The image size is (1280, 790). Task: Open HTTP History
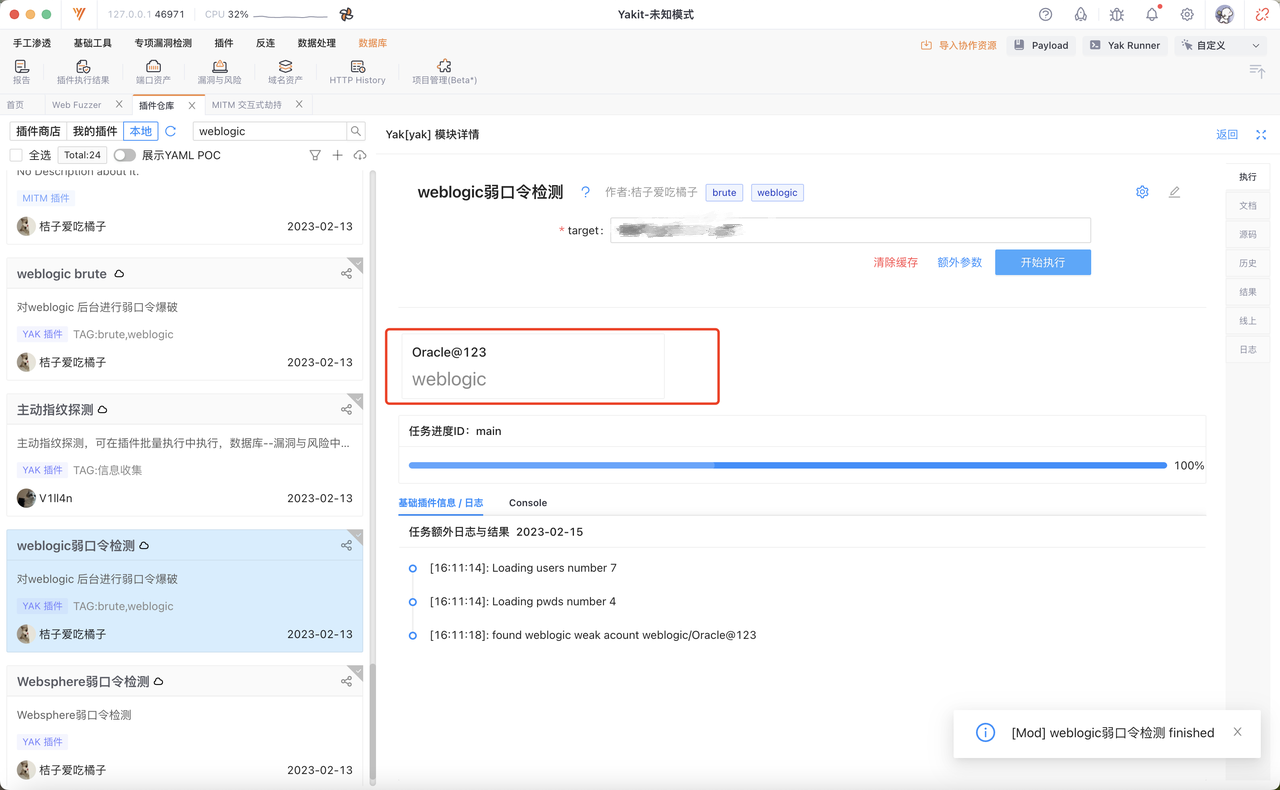point(357,72)
